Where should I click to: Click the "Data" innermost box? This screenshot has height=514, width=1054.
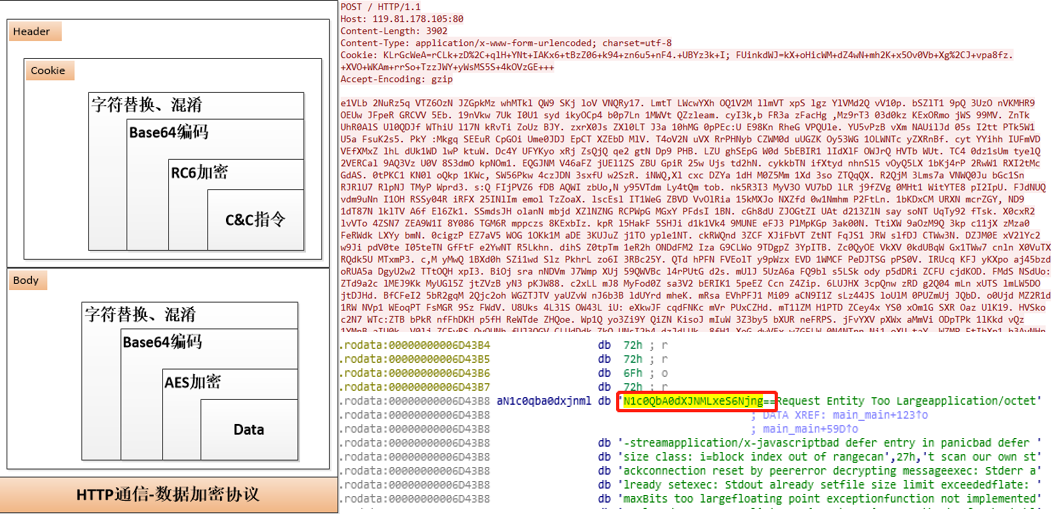coord(249,429)
